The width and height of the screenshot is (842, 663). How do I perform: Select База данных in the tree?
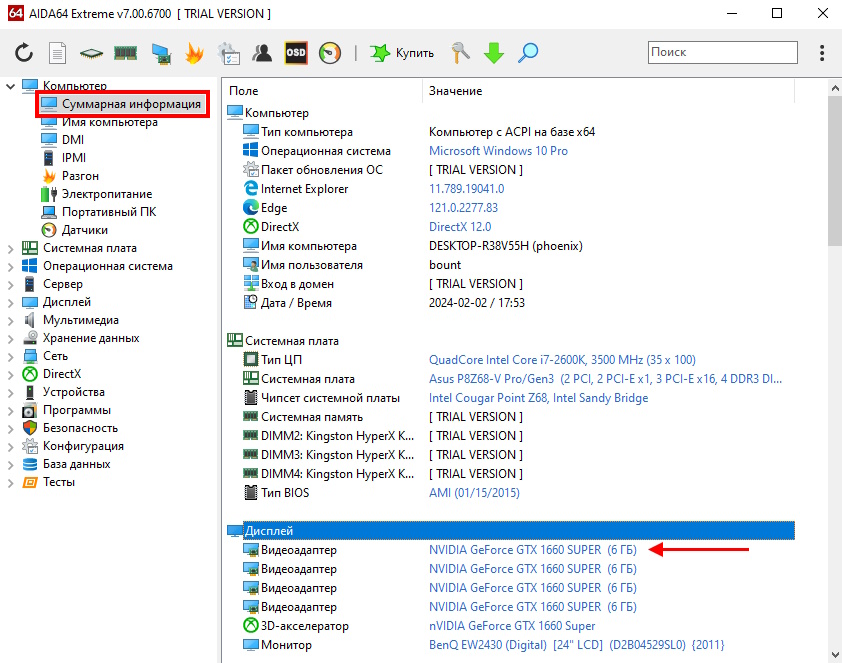(76, 464)
